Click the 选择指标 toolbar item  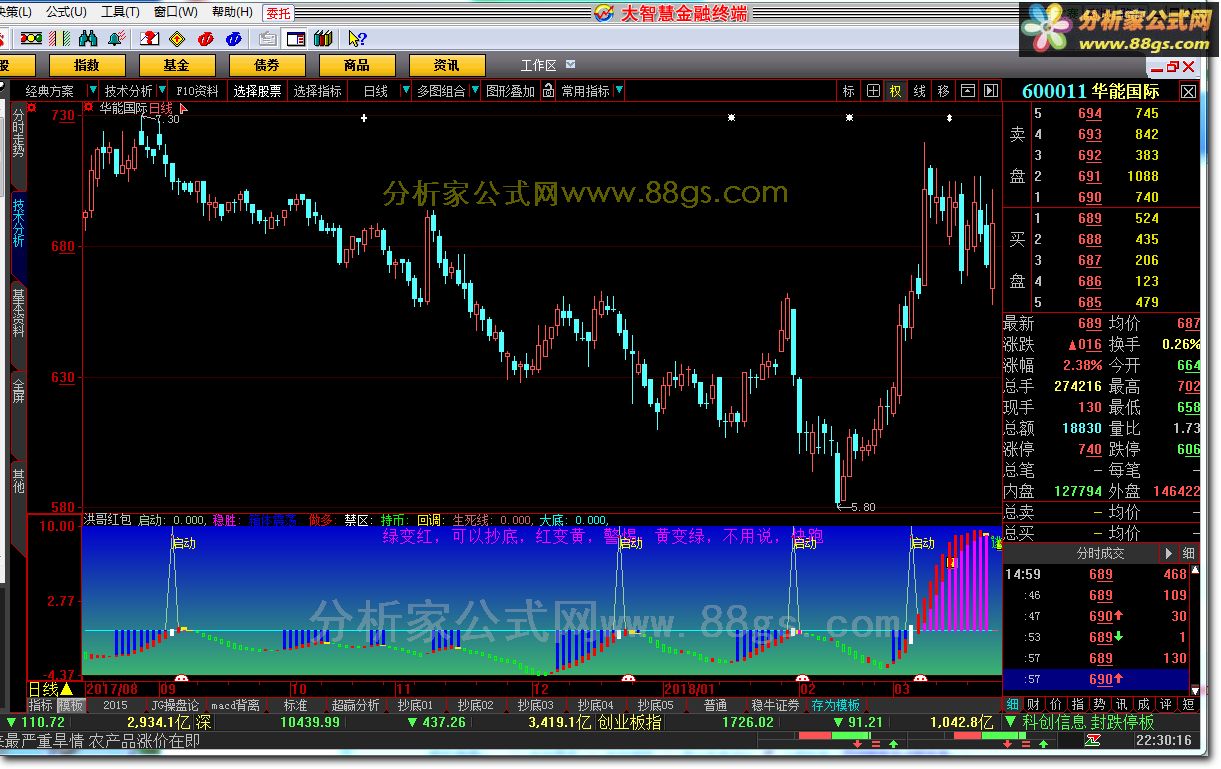pos(318,91)
